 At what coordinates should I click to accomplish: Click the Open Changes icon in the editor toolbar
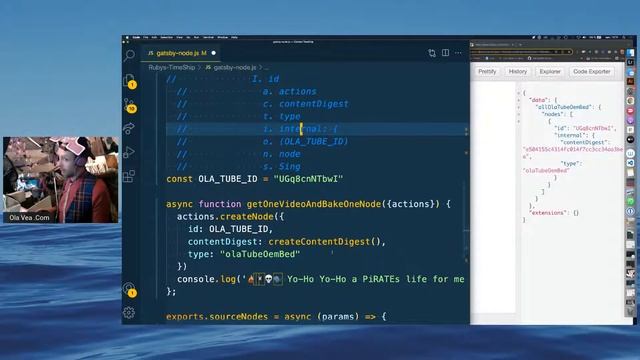(x=432, y=53)
